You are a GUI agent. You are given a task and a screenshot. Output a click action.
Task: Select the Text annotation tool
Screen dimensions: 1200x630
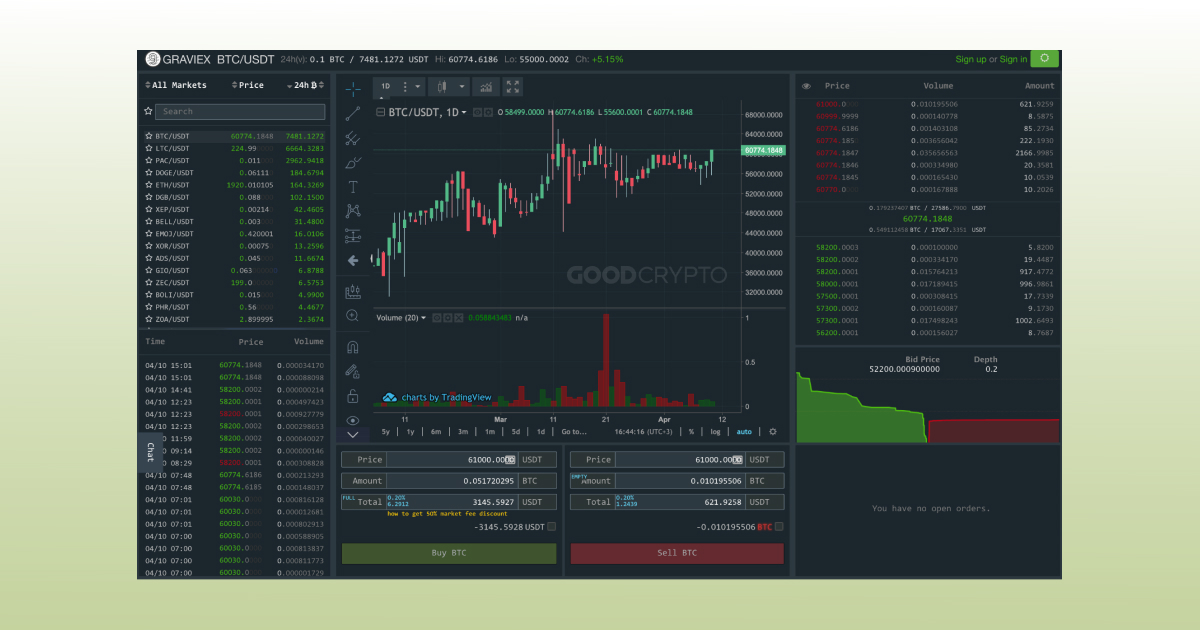click(352, 187)
